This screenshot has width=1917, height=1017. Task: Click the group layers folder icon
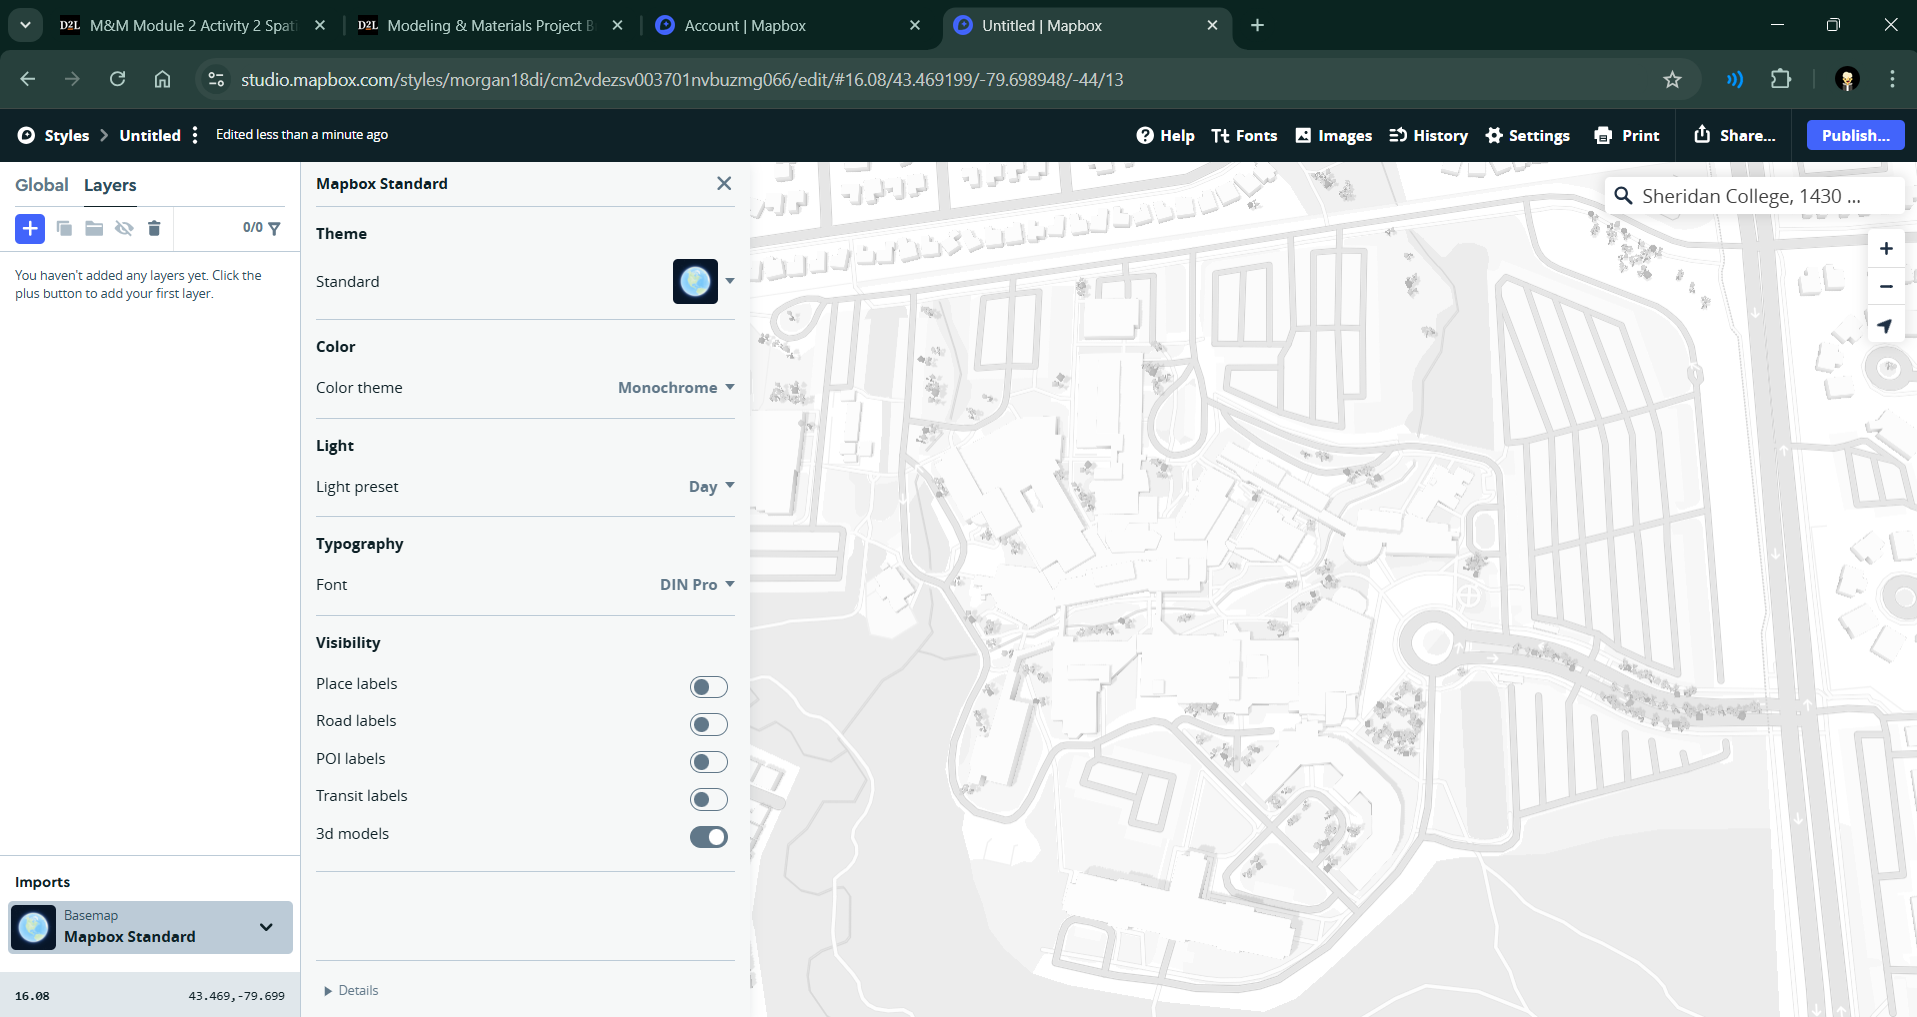(94, 229)
